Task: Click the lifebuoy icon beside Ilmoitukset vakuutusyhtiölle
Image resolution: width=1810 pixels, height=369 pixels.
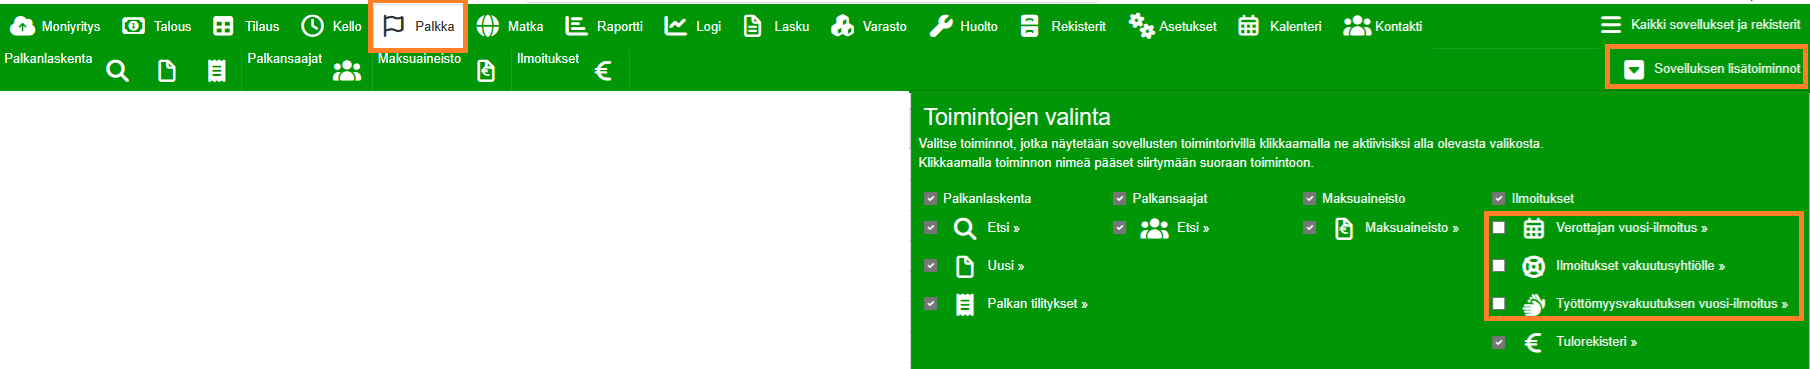Action: (1533, 267)
